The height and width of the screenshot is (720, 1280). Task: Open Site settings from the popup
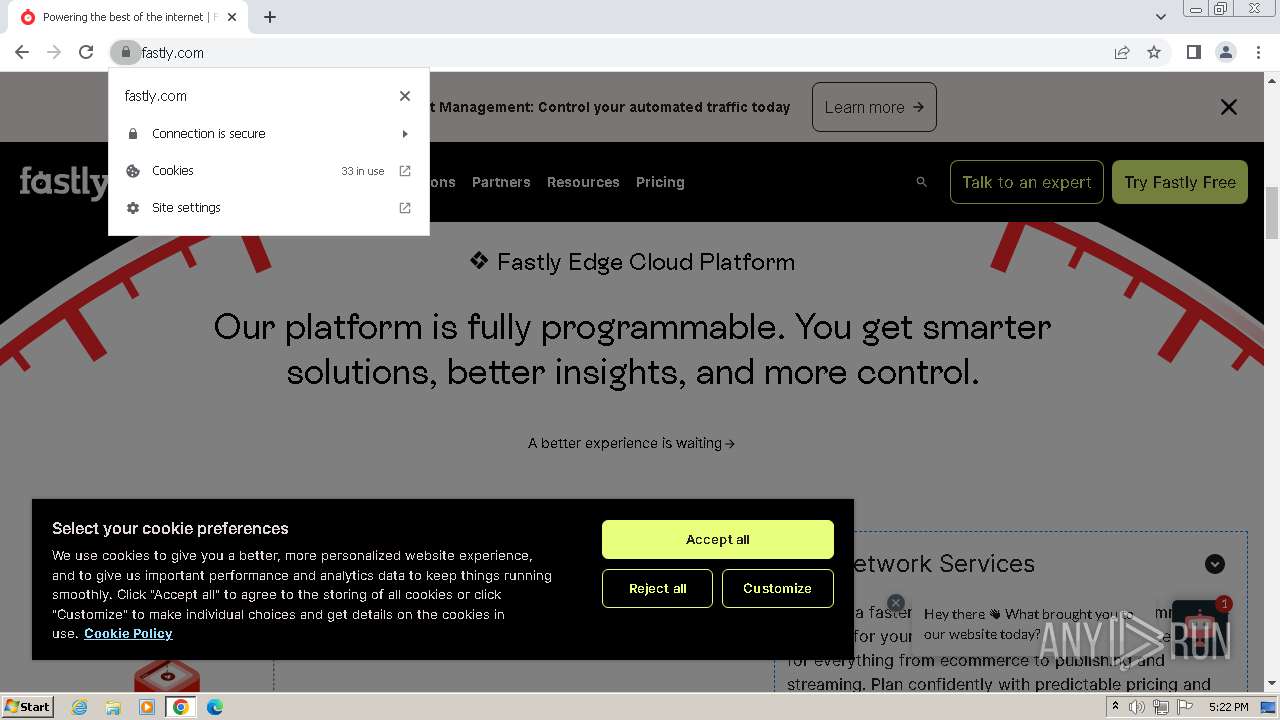point(269,208)
